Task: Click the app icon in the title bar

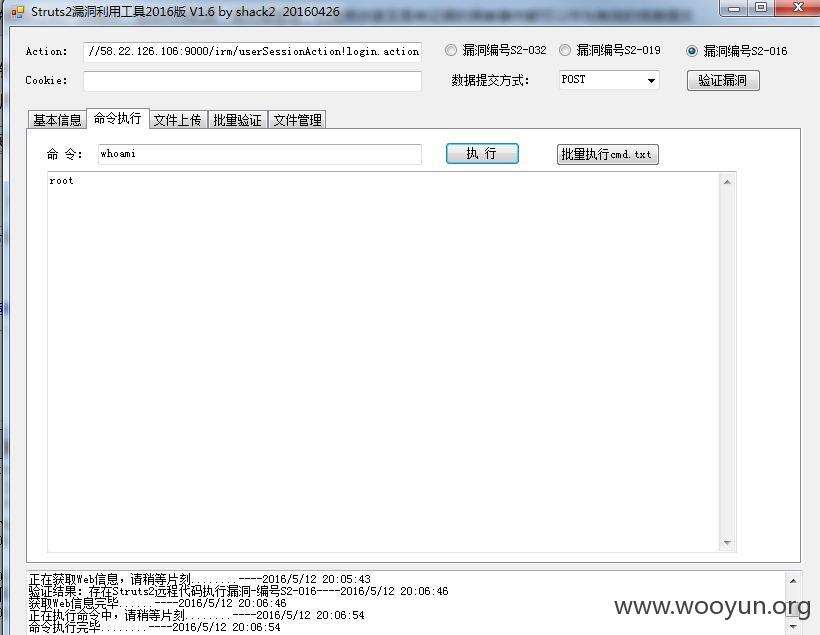Action: 17,11
